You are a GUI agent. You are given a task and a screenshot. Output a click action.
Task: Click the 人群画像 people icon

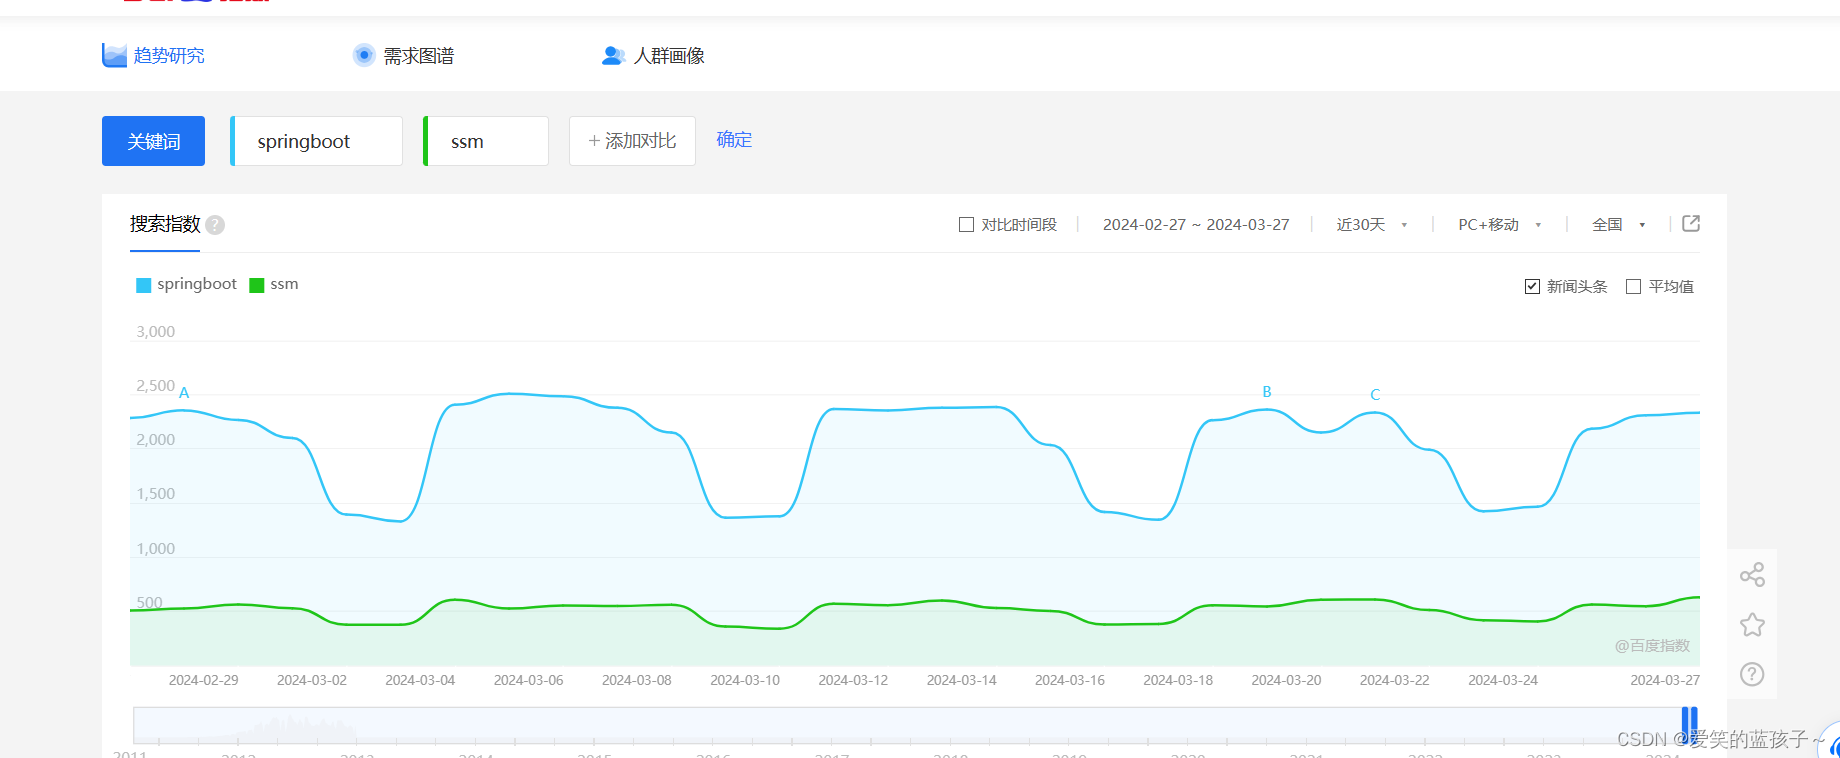pos(613,56)
